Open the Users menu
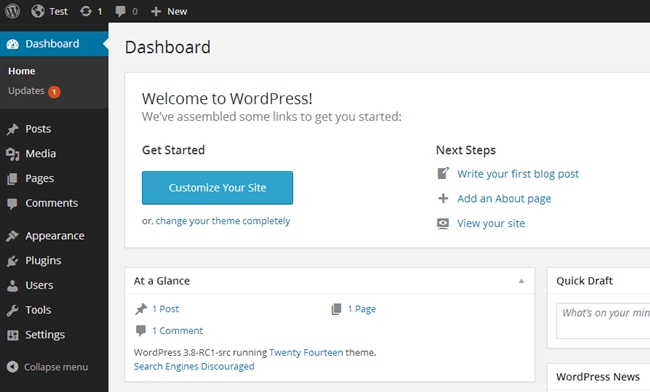The height and width of the screenshot is (392, 650). click(x=39, y=285)
